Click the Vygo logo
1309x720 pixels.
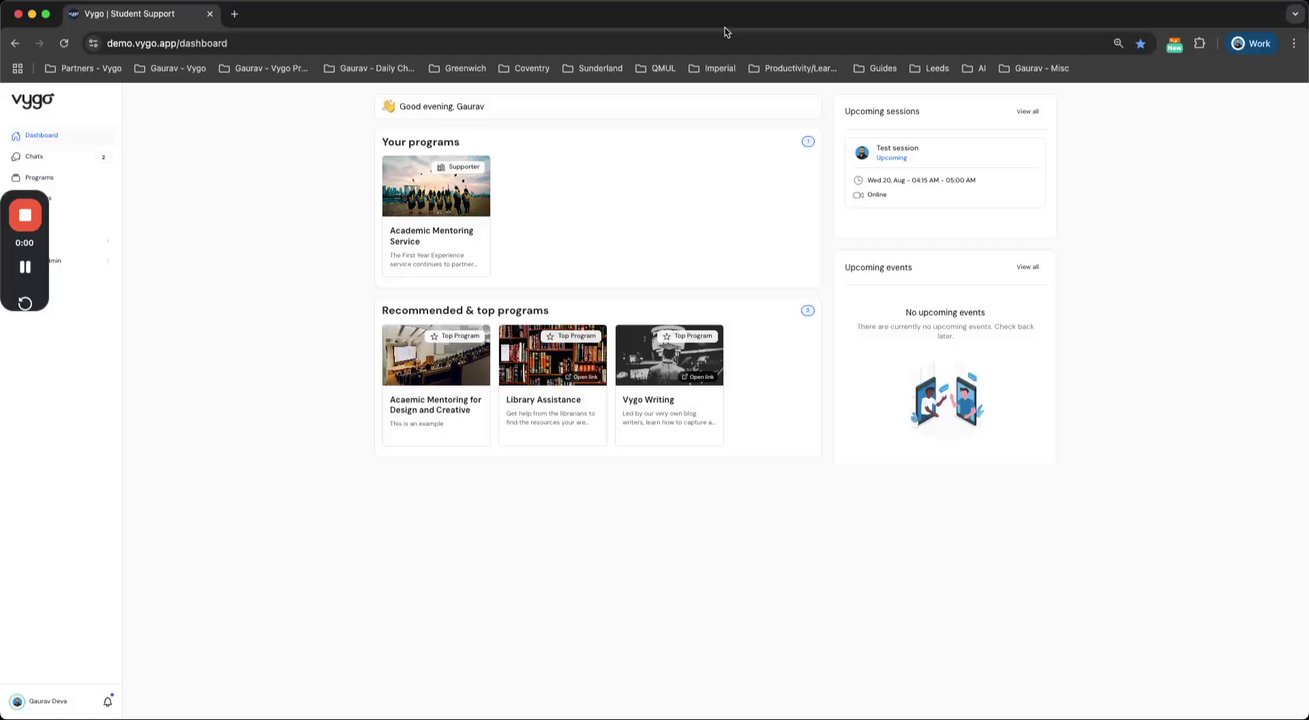[33, 100]
